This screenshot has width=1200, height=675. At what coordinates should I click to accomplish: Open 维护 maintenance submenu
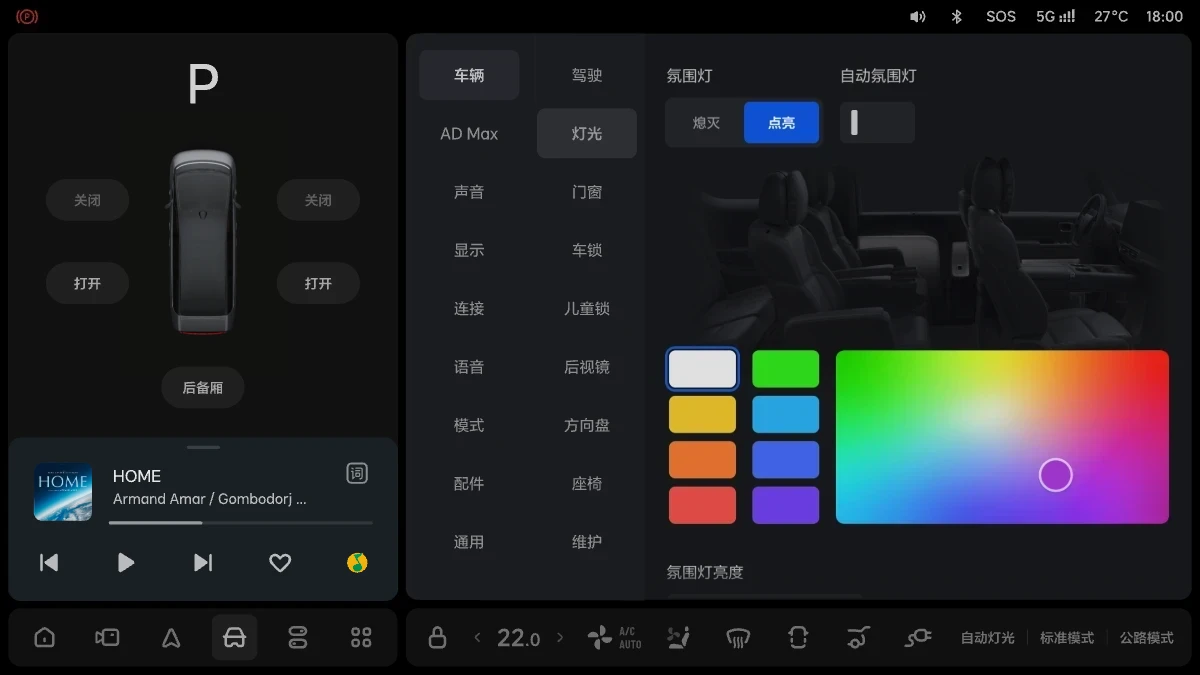(x=587, y=542)
